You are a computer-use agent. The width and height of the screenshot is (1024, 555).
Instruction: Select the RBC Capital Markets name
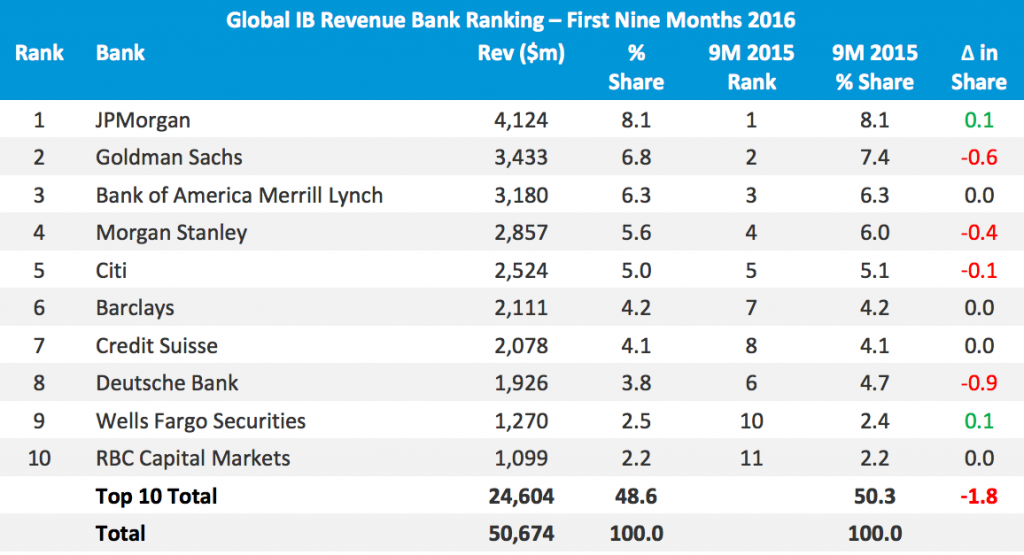coord(193,458)
